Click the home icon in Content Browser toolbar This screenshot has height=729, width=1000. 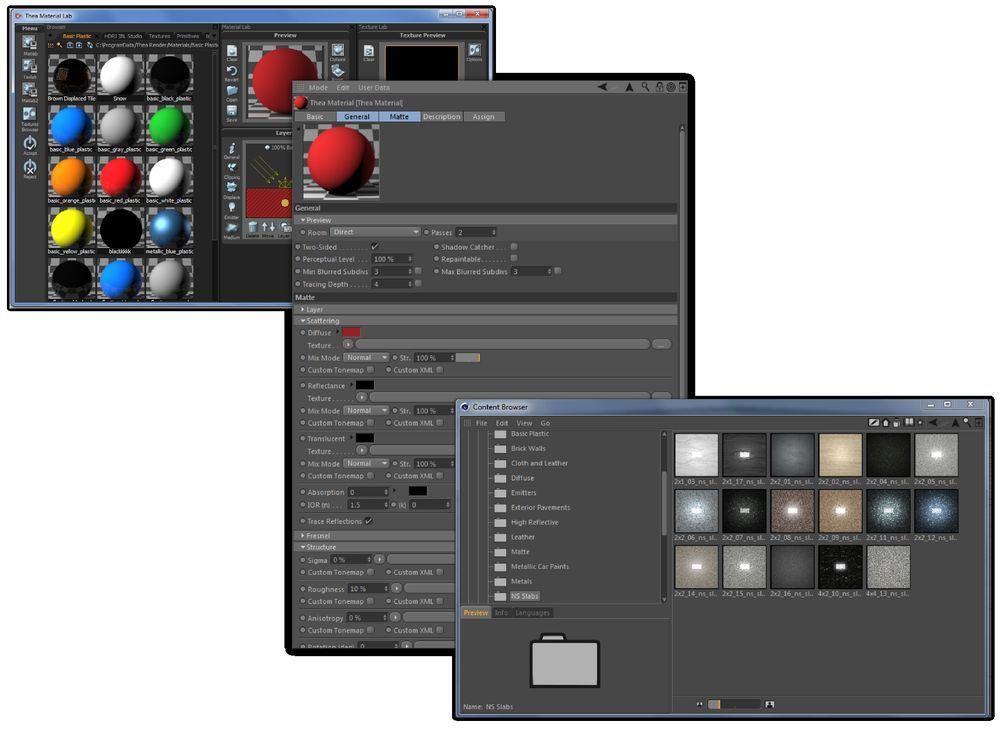pos(885,422)
